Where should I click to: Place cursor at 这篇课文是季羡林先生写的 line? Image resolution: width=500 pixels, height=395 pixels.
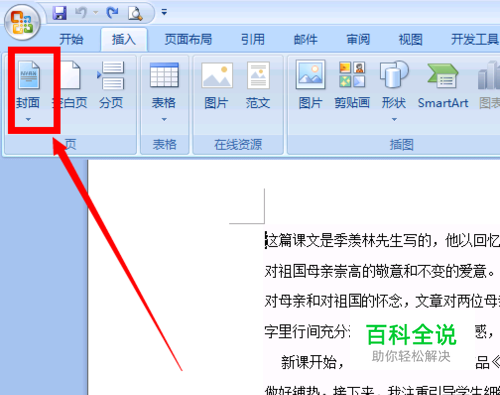tap(382, 241)
